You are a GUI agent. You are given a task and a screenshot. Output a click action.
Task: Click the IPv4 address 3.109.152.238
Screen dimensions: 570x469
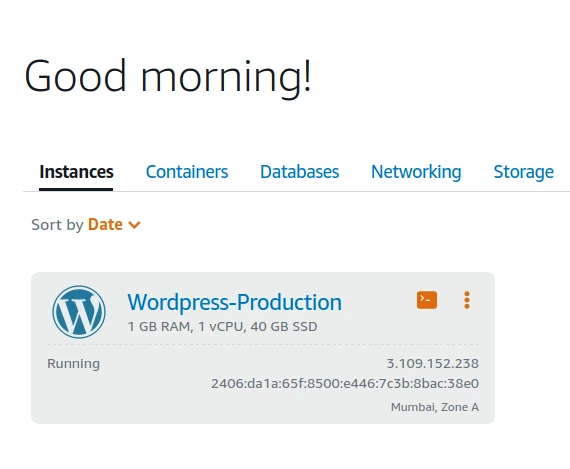[x=433, y=364]
